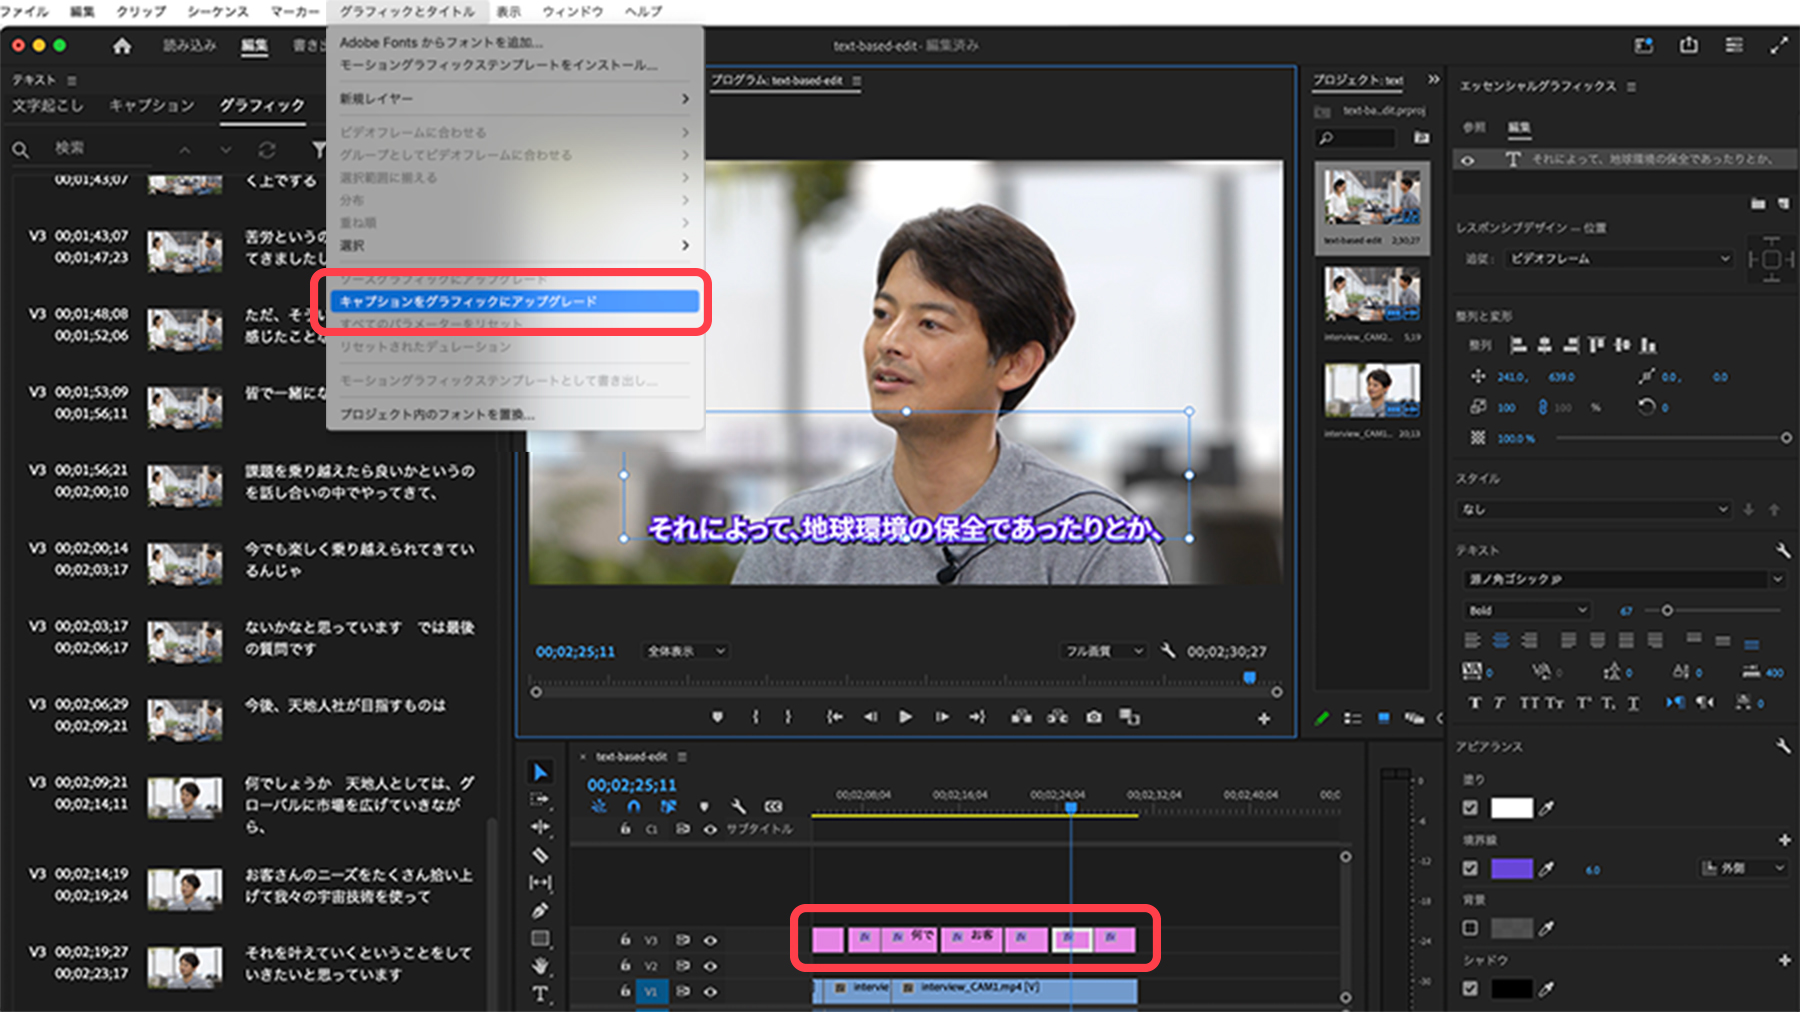Toggle the Shadow checkbox in Appearance
Image resolution: width=1800 pixels, height=1012 pixels.
(x=1470, y=988)
